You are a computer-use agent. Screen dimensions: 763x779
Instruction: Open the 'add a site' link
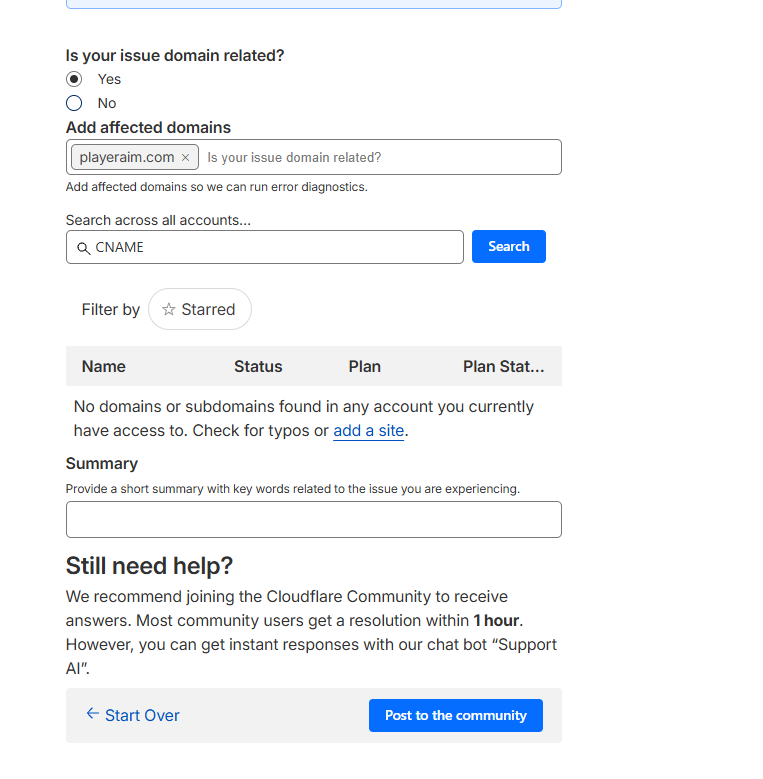(368, 431)
